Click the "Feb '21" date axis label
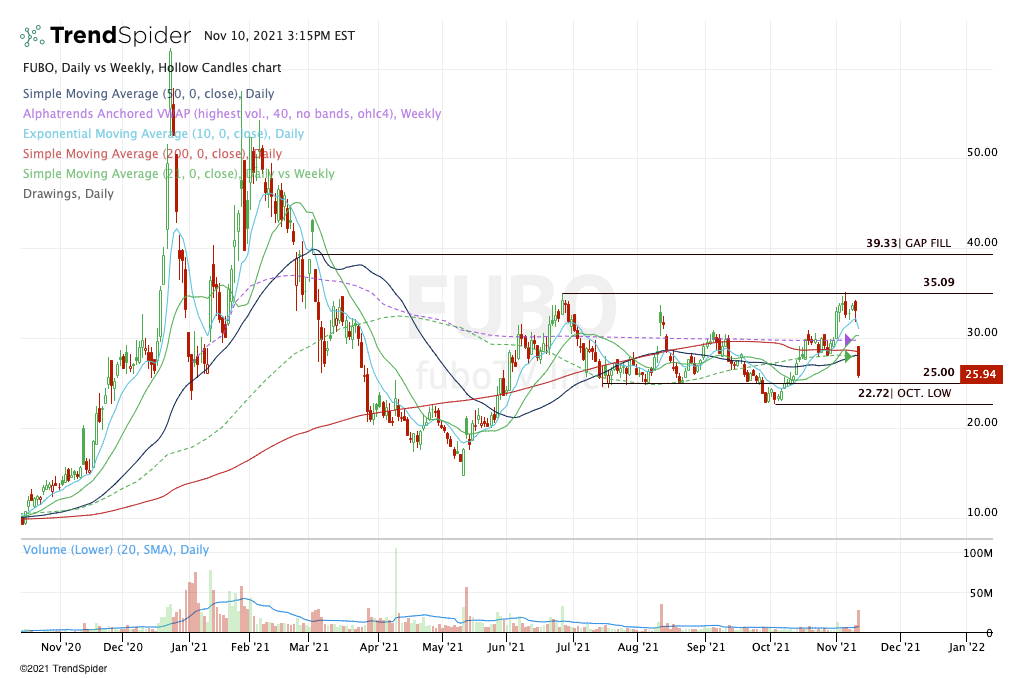Viewport: 1023px width, 678px height. point(250,647)
